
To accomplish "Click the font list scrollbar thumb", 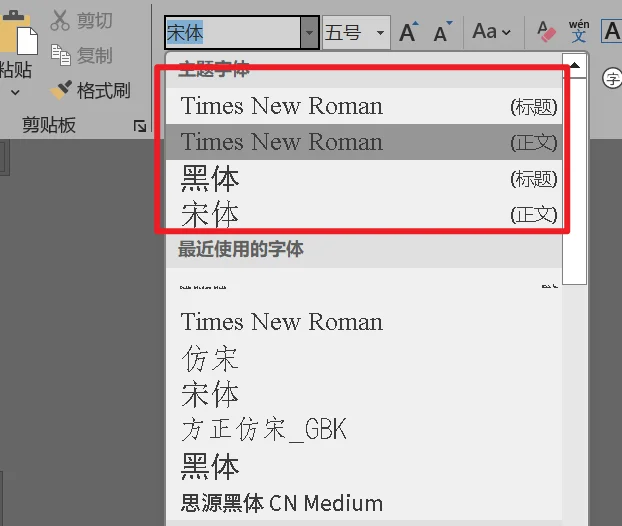I will (x=574, y=181).
